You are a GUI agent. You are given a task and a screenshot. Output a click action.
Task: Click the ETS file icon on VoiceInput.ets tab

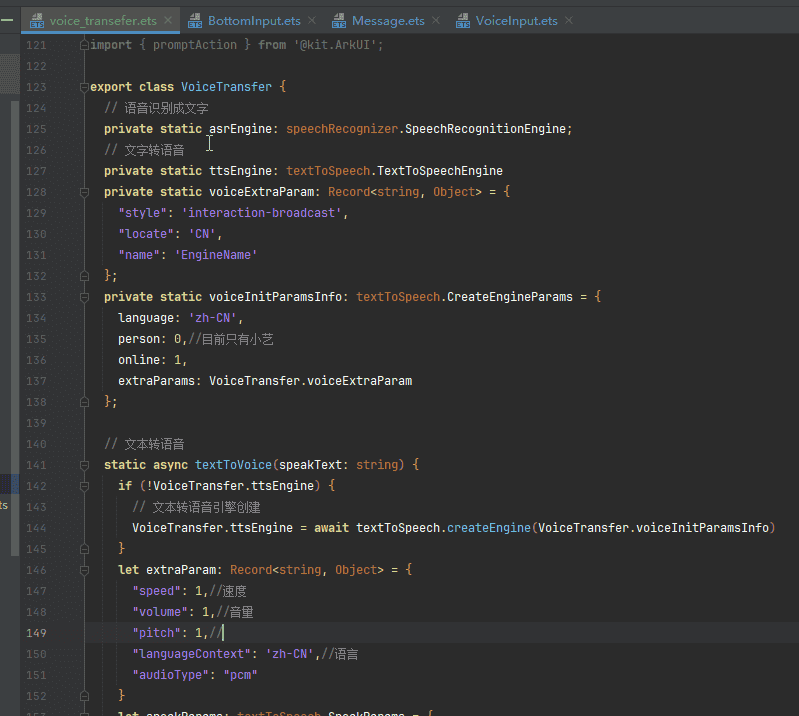coord(463,21)
